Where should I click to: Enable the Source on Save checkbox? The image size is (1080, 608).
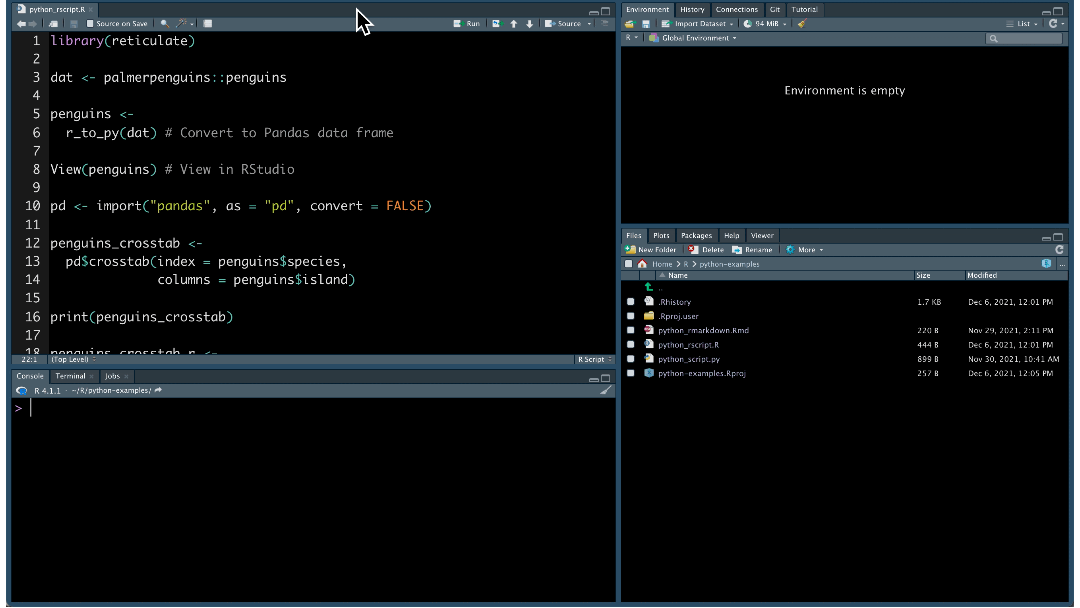click(90, 22)
